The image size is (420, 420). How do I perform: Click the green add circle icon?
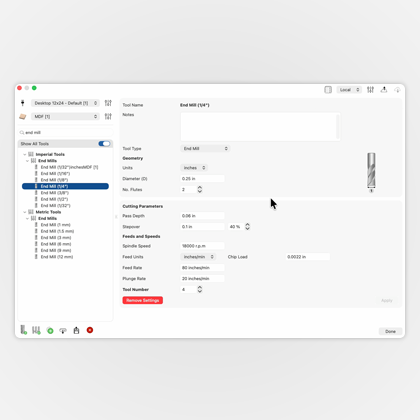click(50, 331)
